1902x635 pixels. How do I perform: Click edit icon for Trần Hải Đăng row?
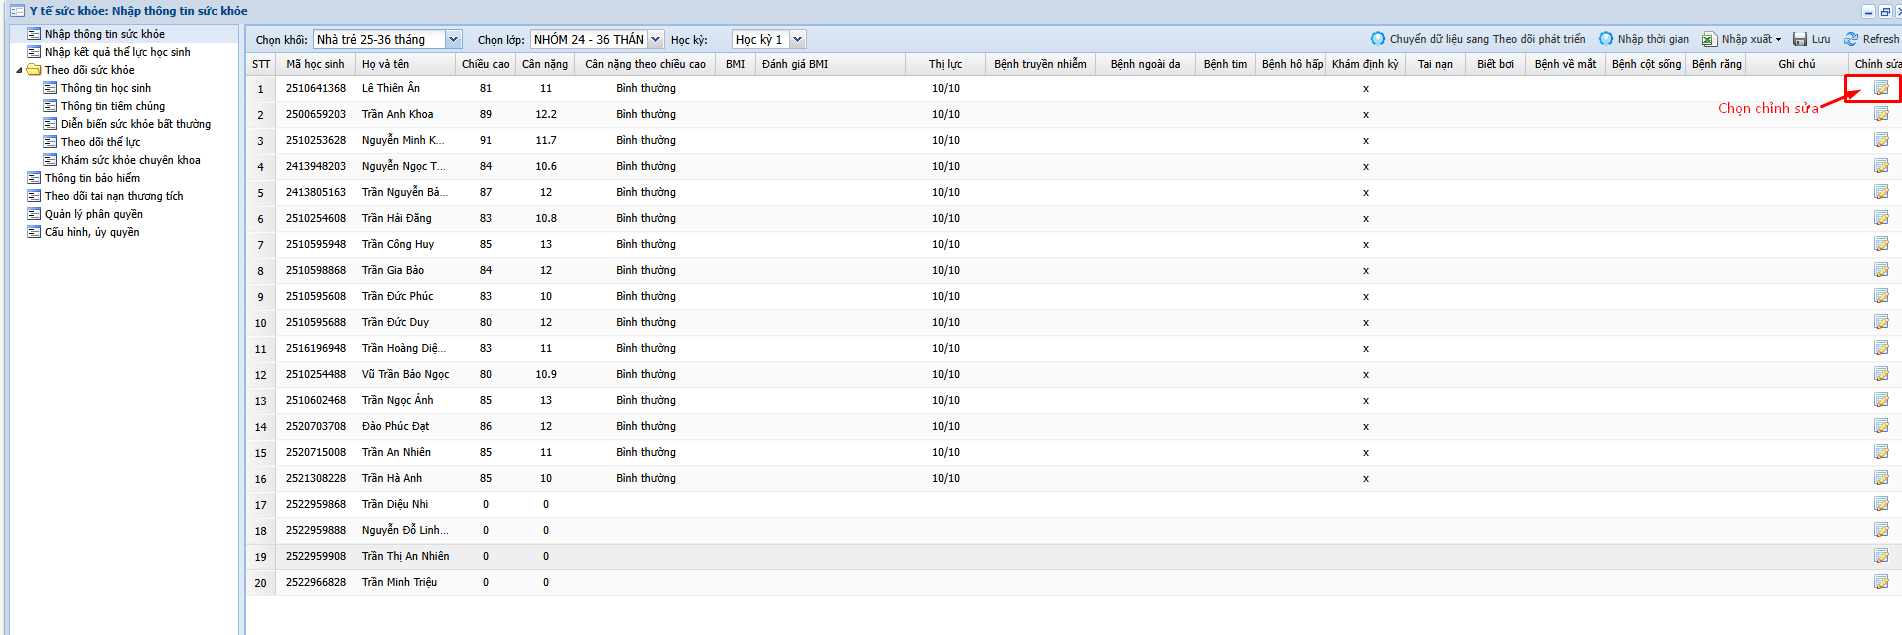[x=1881, y=218]
